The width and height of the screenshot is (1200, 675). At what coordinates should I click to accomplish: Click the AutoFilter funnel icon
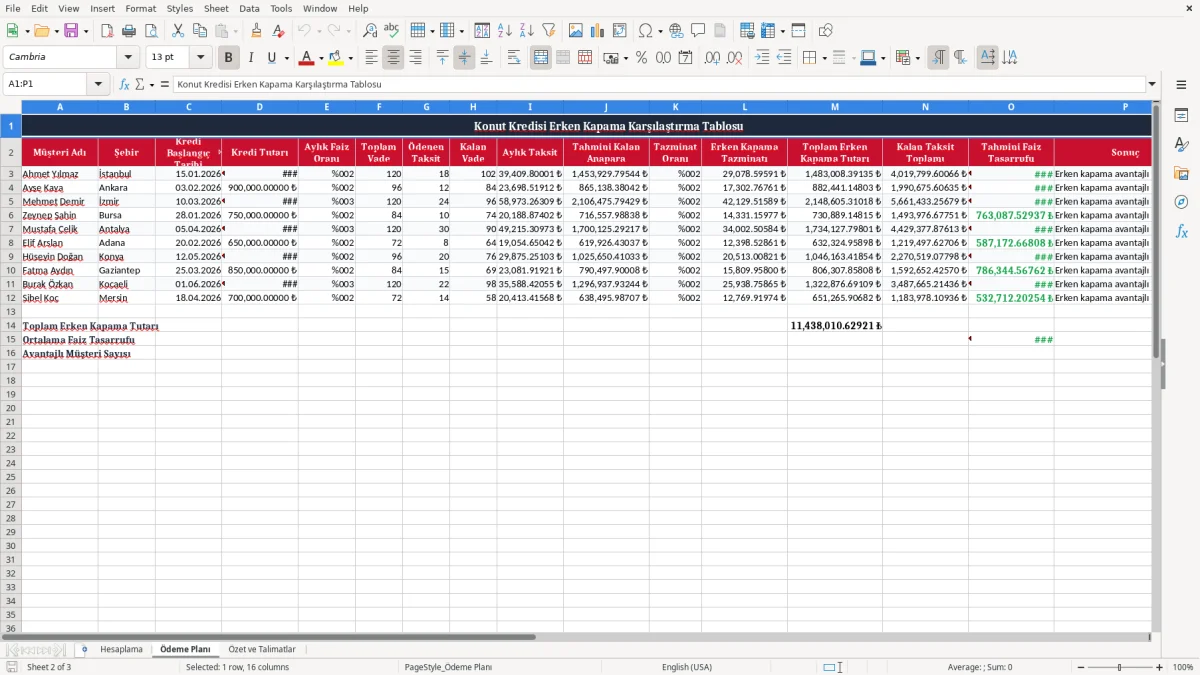(x=548, y=31)
